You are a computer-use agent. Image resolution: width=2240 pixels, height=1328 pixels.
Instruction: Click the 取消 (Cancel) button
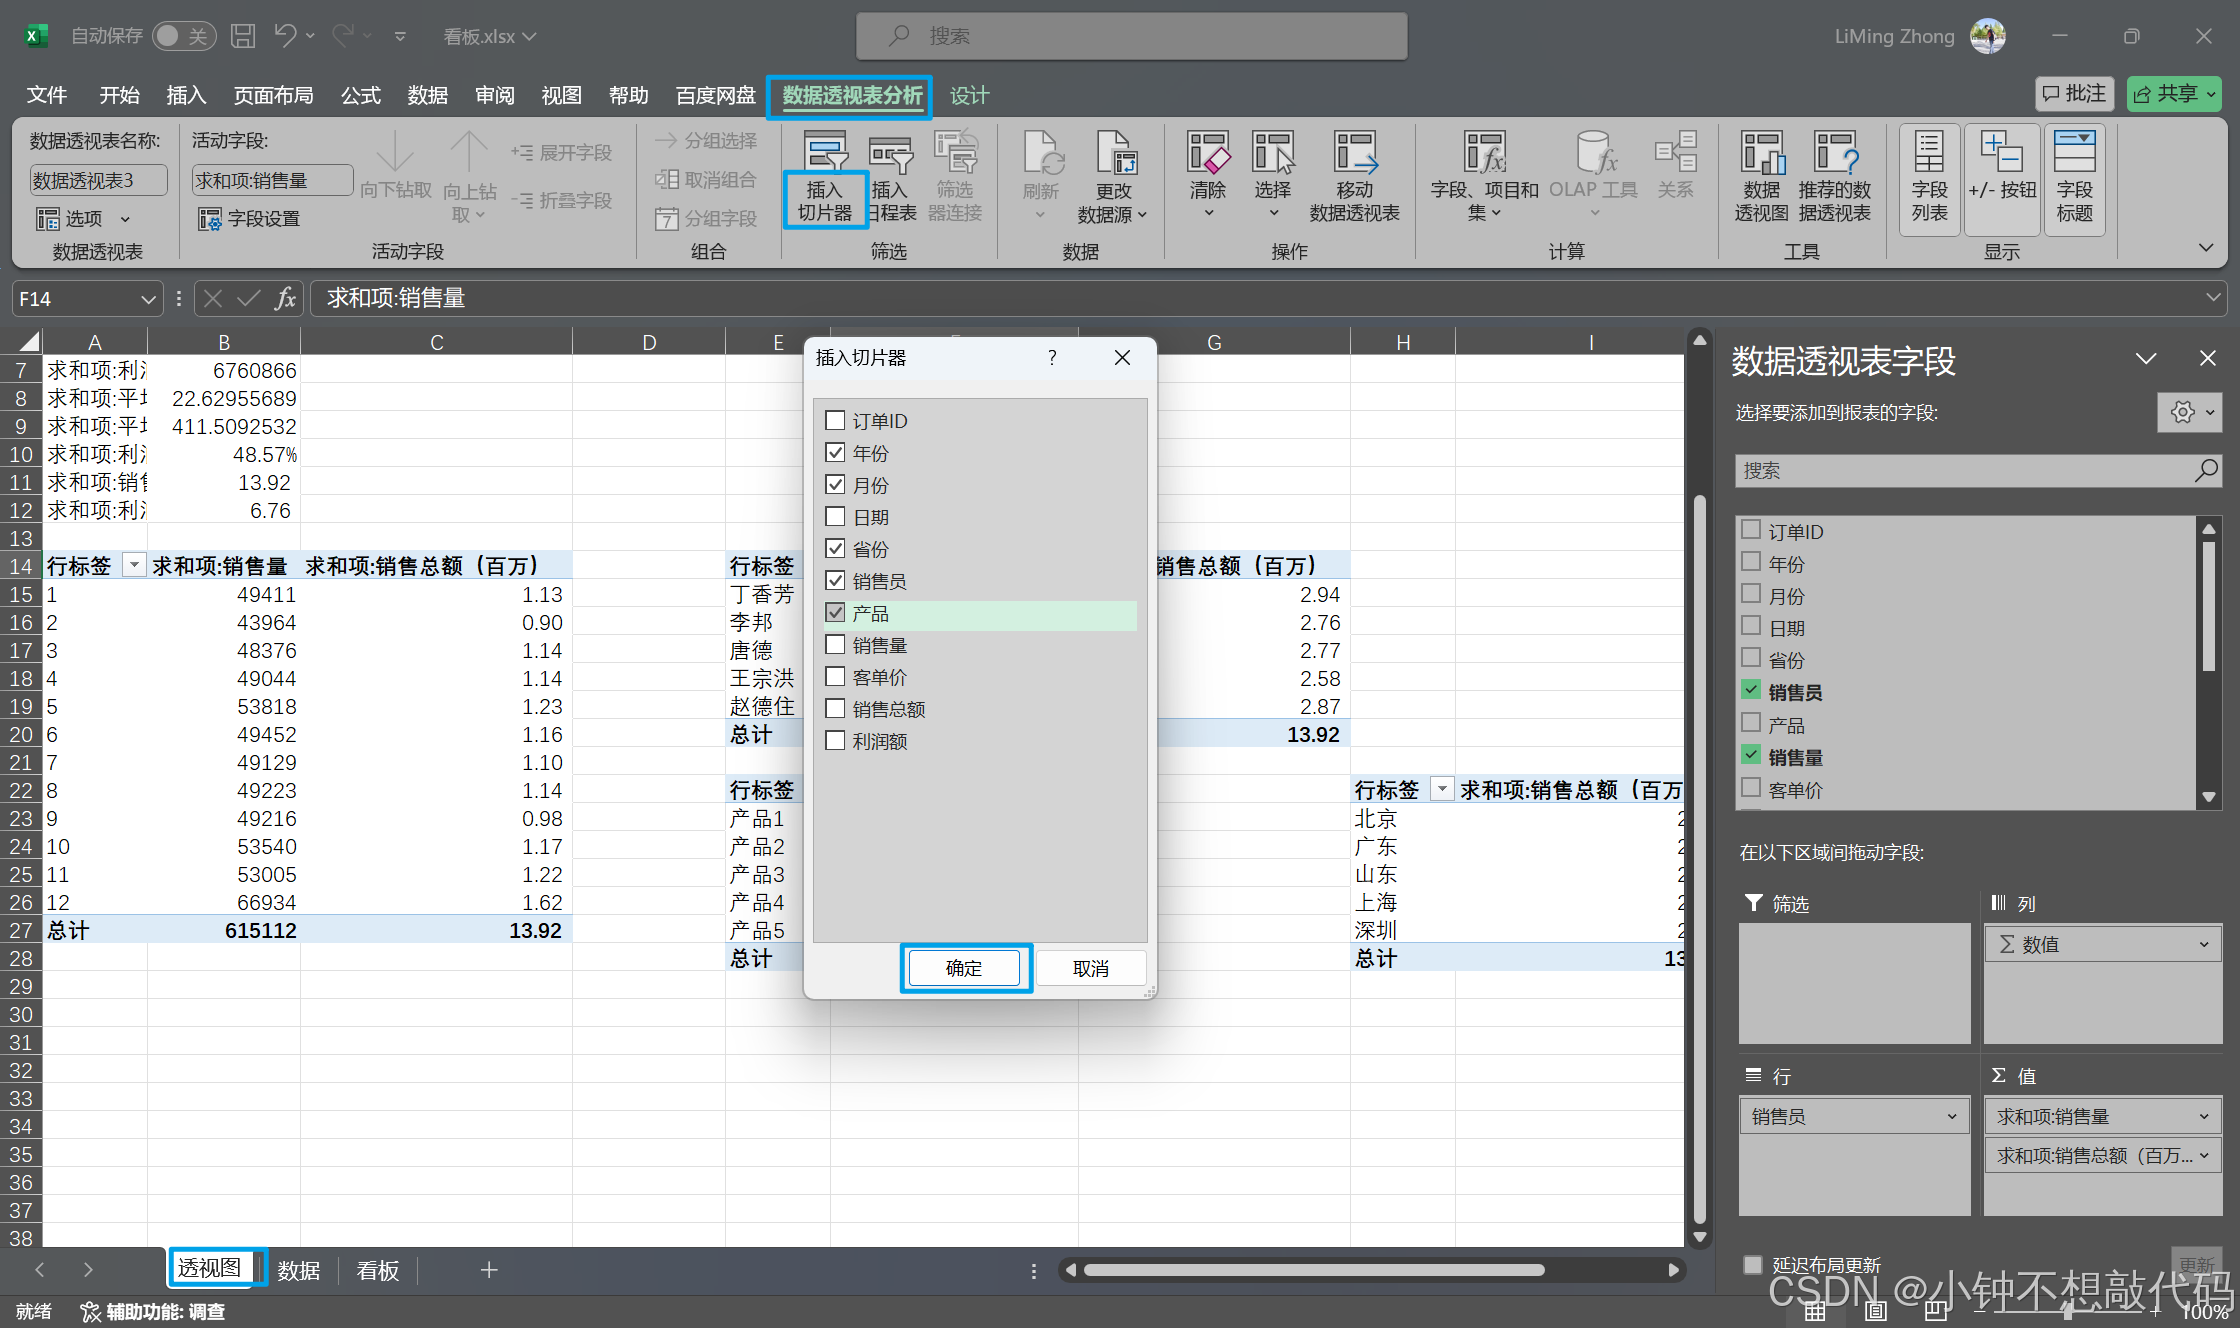click(x=1091, y=968)
